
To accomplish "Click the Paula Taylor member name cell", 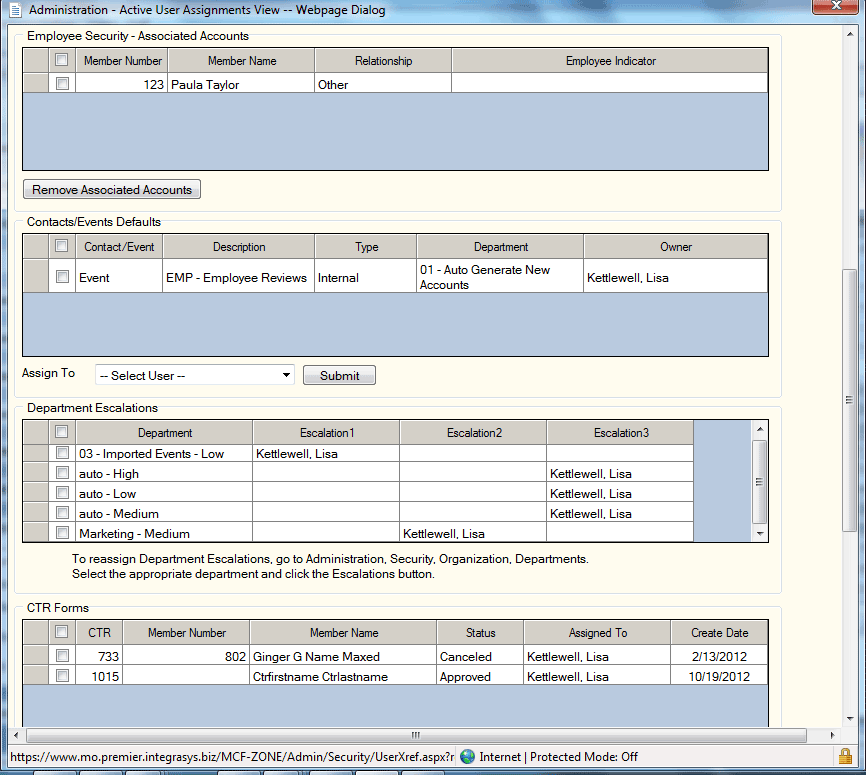I will click(x=241, y=85).
